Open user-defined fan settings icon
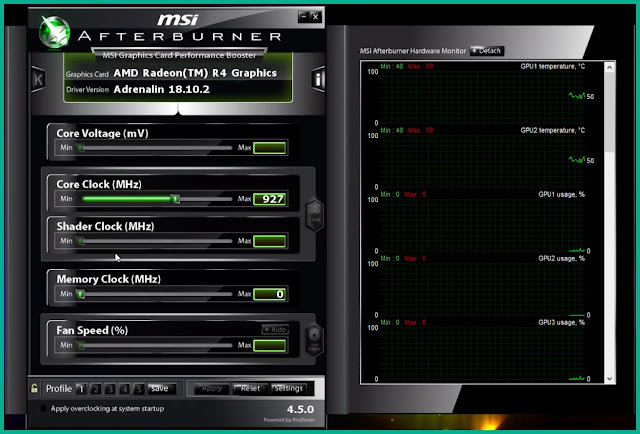This screenshot has height=434, width=640. coord(314,341)
